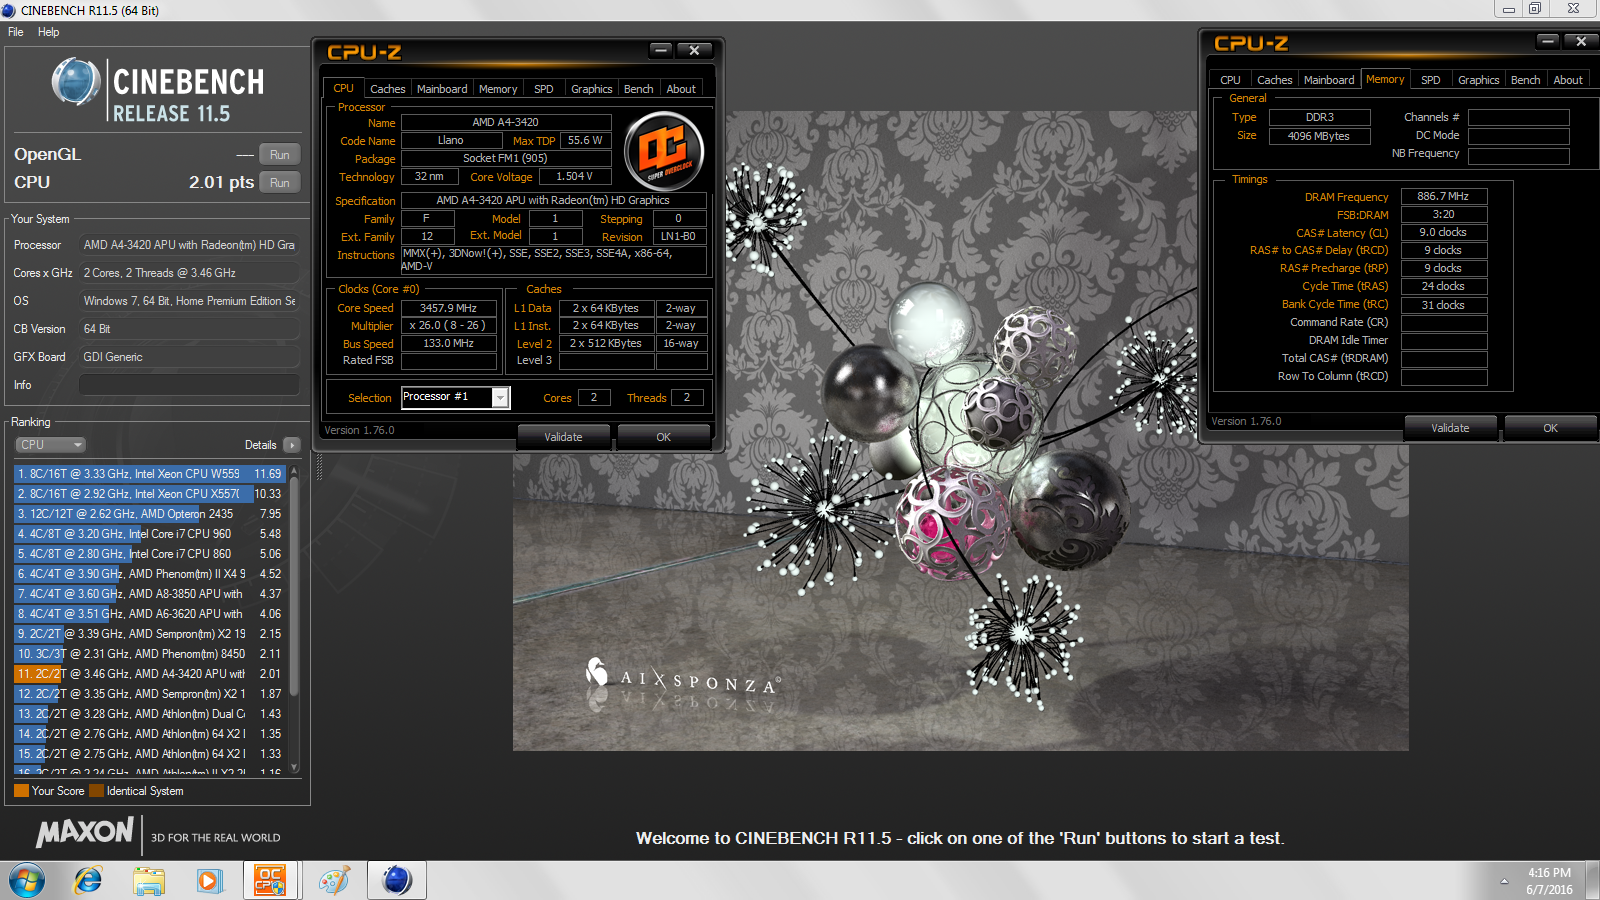Screen dimensions: 1600x900
Task: Switch to Bench tab in right CPU-Z
Action: click(1526, 80)
